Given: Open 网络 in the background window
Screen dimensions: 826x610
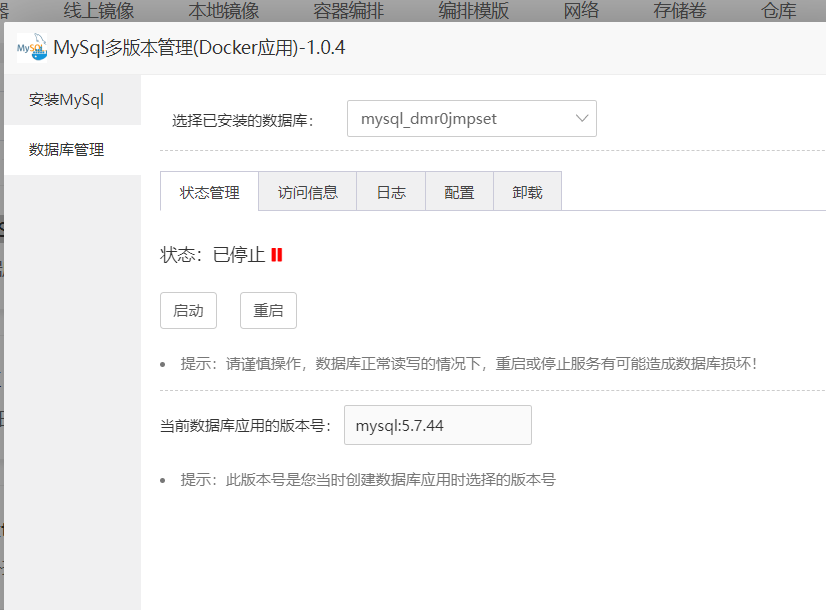Looking at the screenshot, I should (x=581, y=11).
